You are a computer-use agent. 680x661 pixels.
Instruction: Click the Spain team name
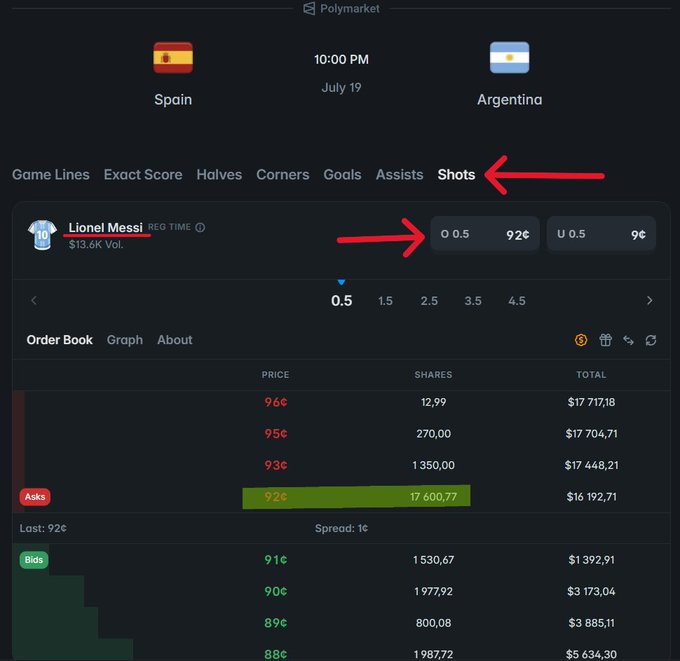173,100
